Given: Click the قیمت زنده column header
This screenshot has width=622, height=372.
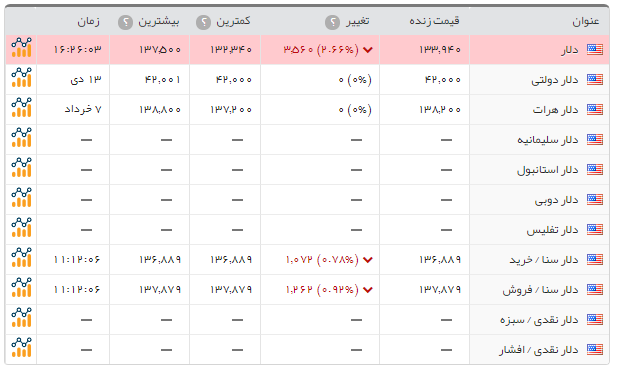Looking at the screenshot, I should tap(434, 21).
